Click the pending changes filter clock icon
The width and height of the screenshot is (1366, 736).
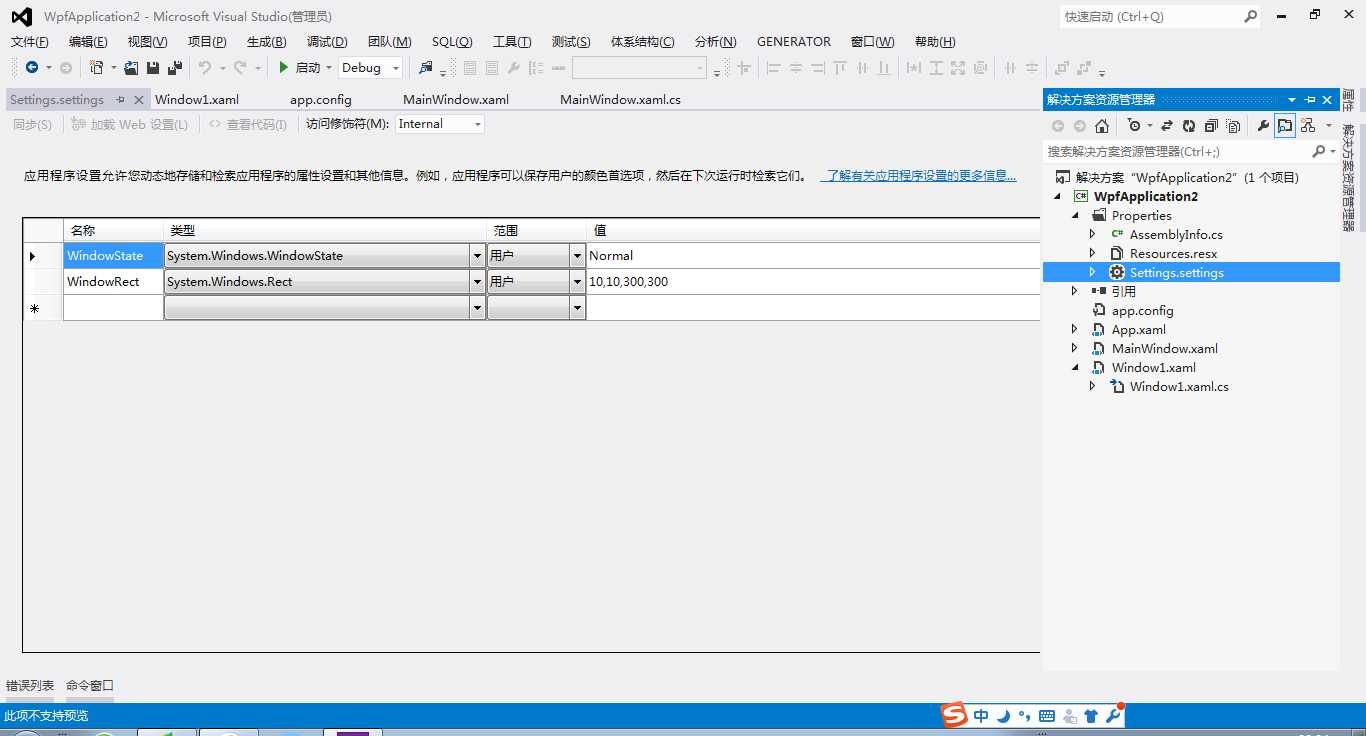pos(1133,126)
